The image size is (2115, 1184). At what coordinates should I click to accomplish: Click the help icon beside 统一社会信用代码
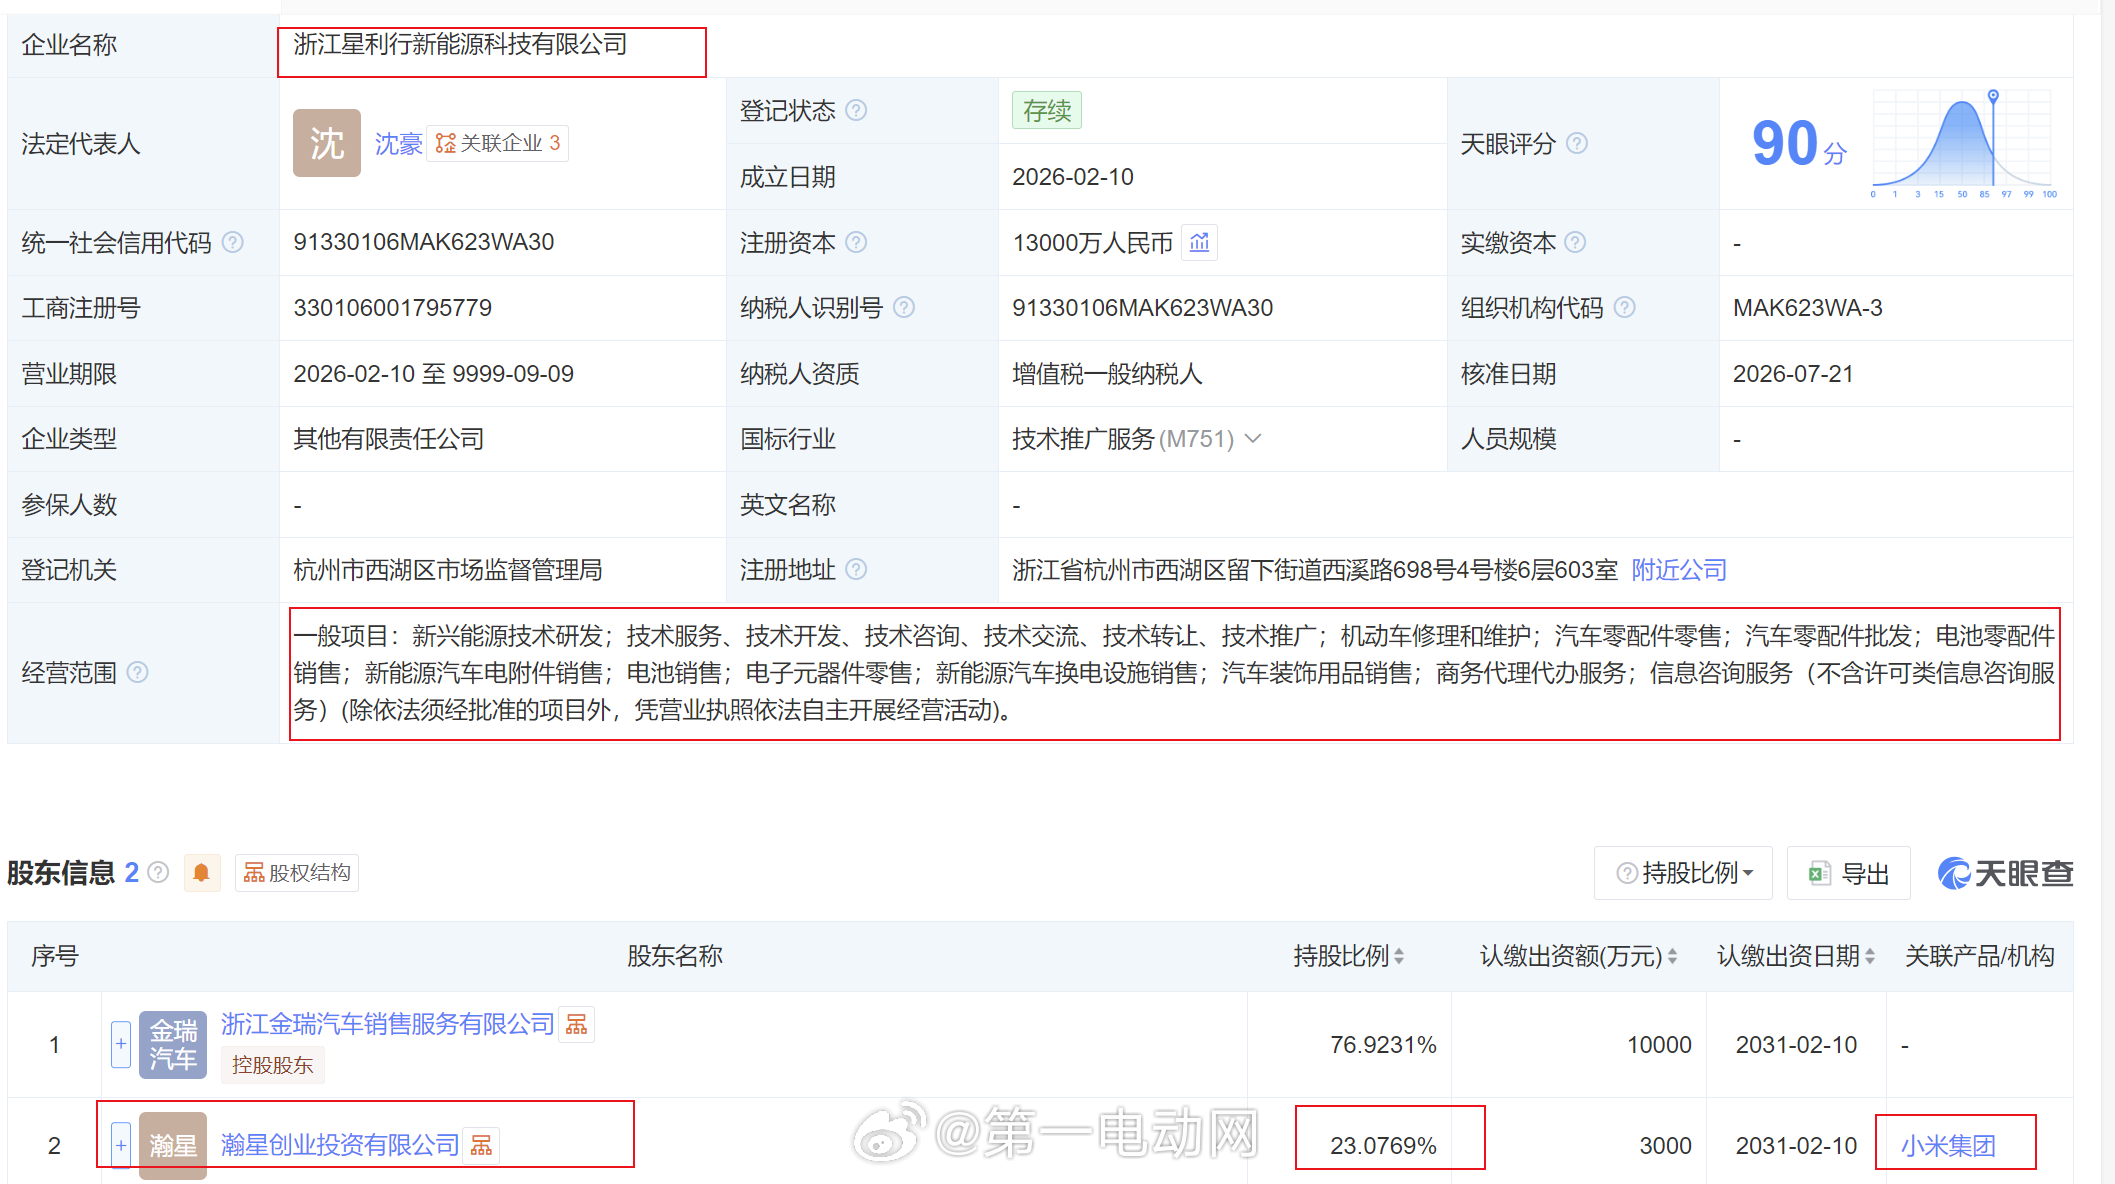click(232, 242)
